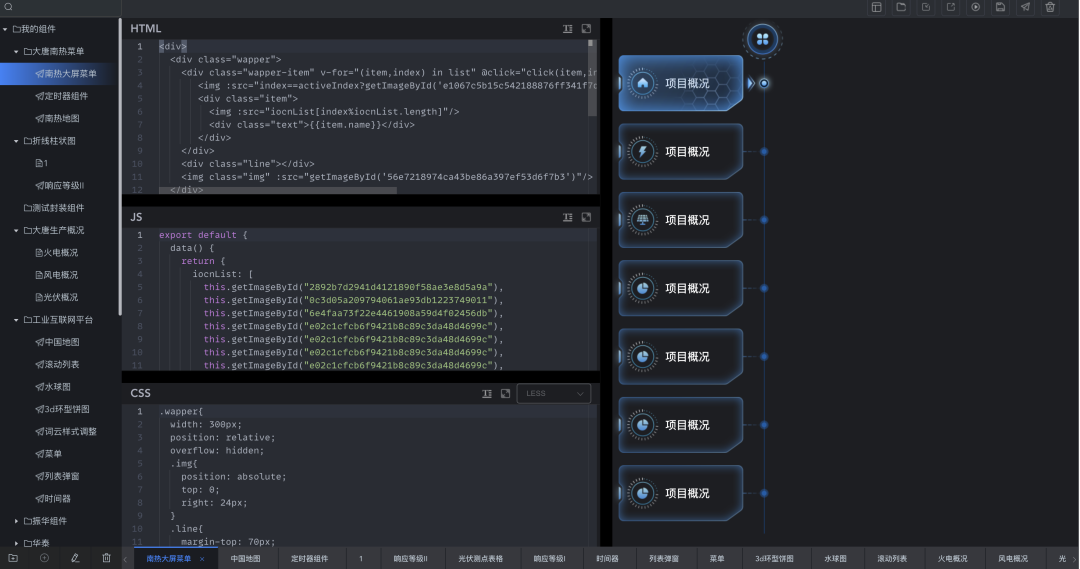The height and width of the screenshot is (569, 1080).
Task: Collapse the 工业互联网平台 folder
Action: 16,320
